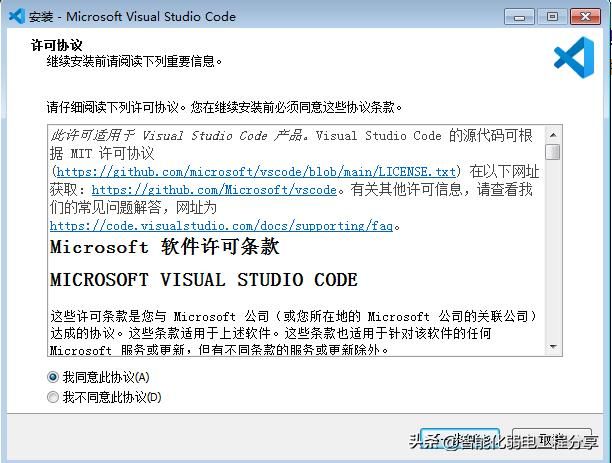Viewport: 612px width, 463px height.
Task: Click the bold 许可协议 page heading
Action: point(64,45)
